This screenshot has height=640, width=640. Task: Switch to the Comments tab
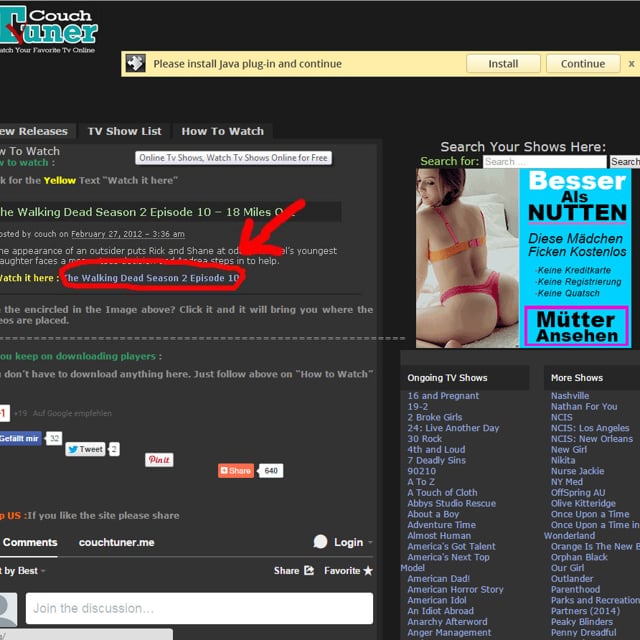(x=30, y=542)
